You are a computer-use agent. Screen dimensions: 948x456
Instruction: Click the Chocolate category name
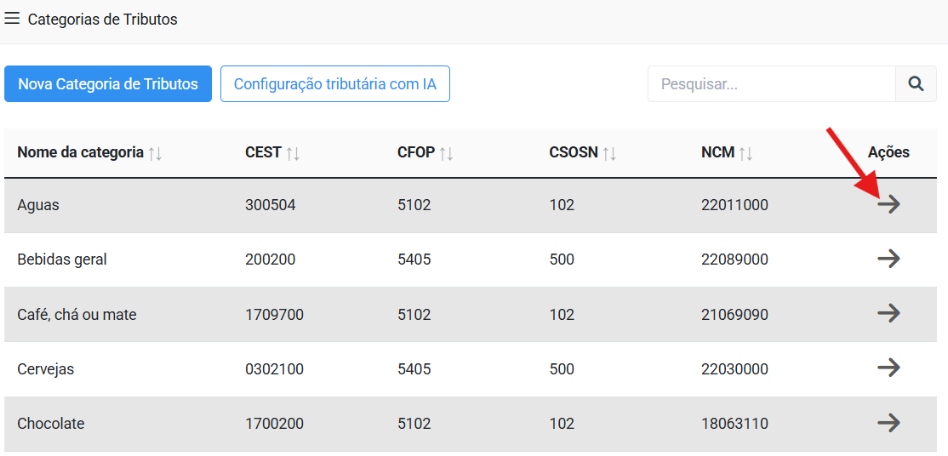pyautogui.click(x=50, y=424)
